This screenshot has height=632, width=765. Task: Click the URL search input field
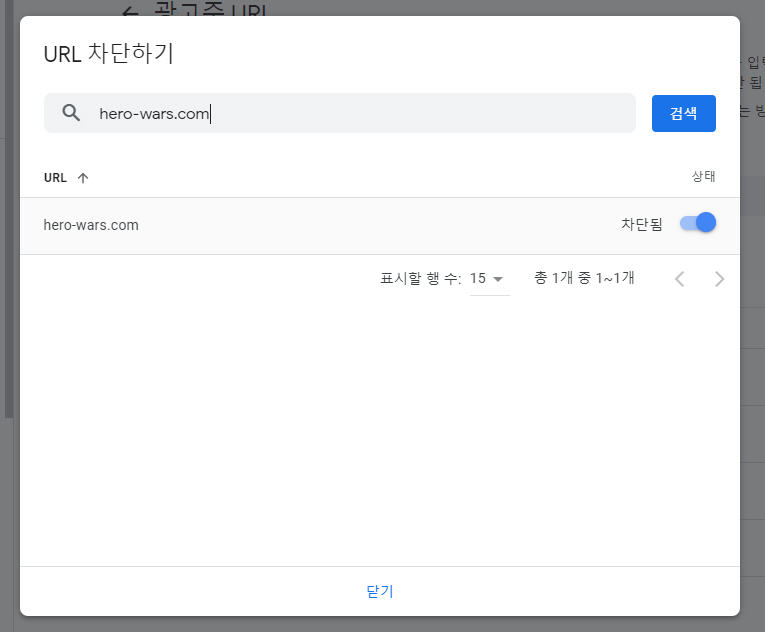pos(340,113)
